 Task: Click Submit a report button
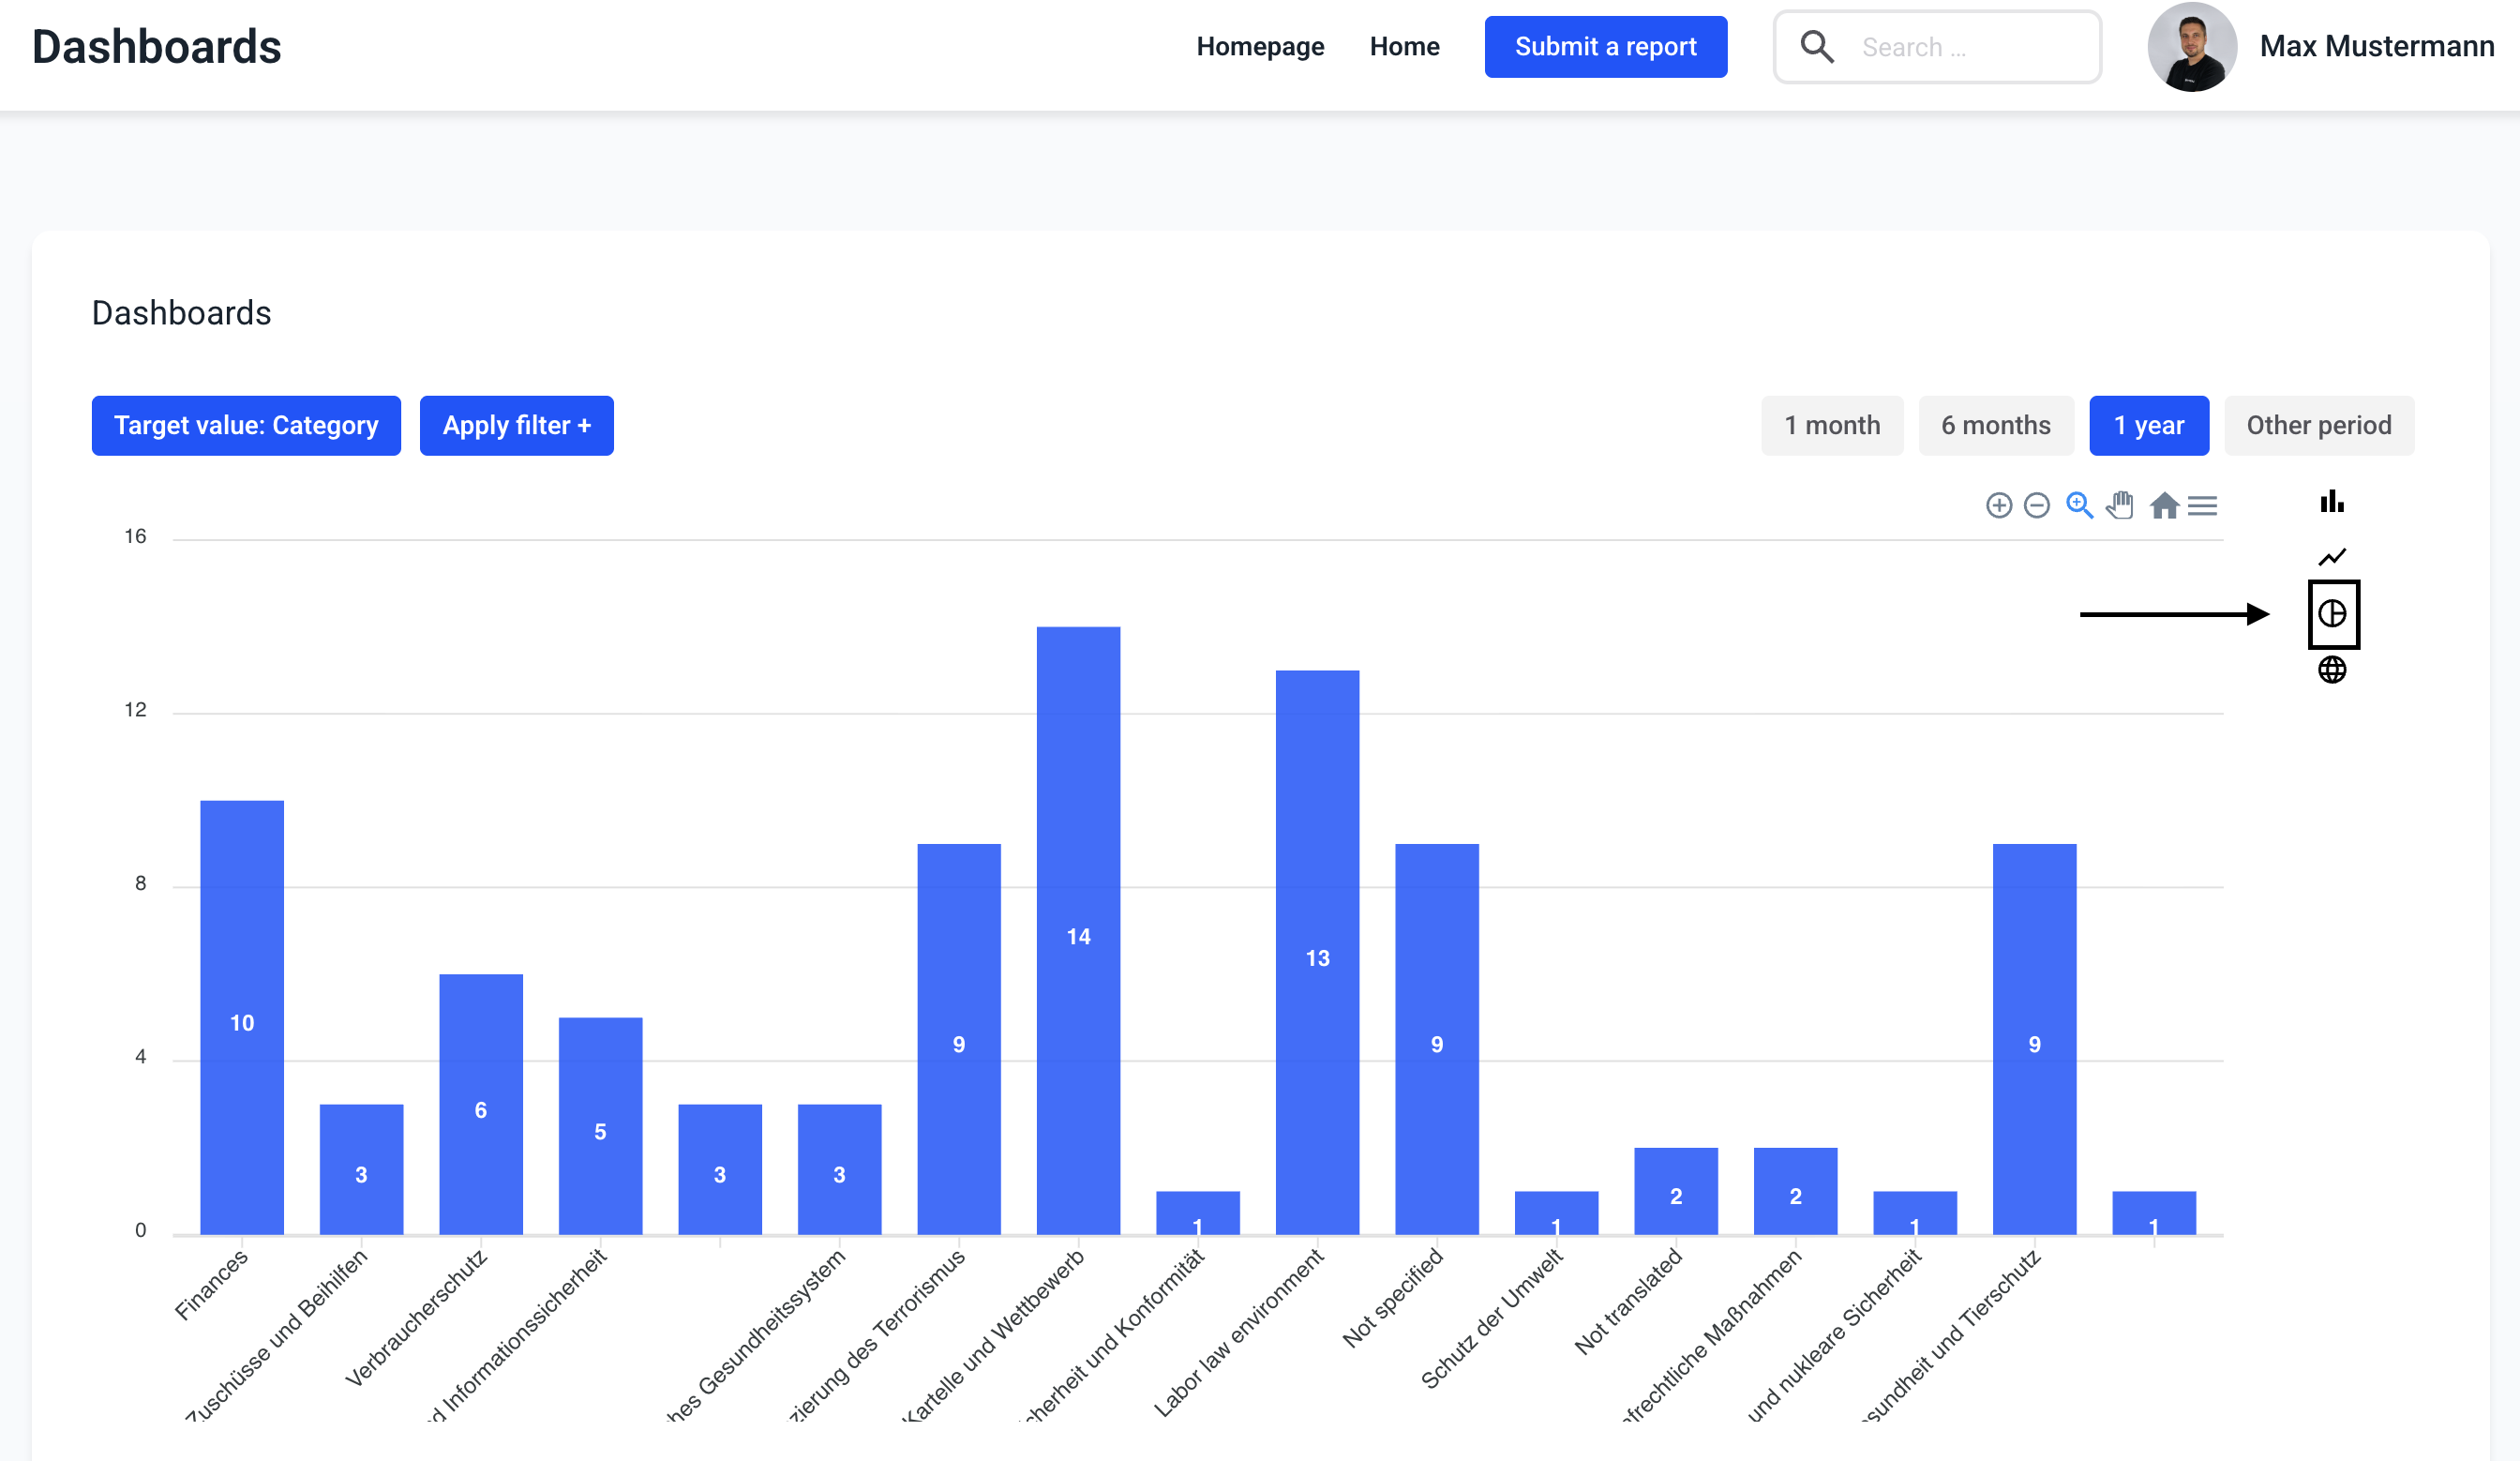point(1605,47)
